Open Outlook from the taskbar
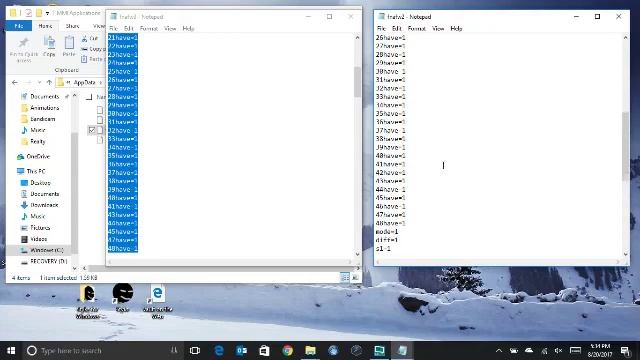 (242, 351)
